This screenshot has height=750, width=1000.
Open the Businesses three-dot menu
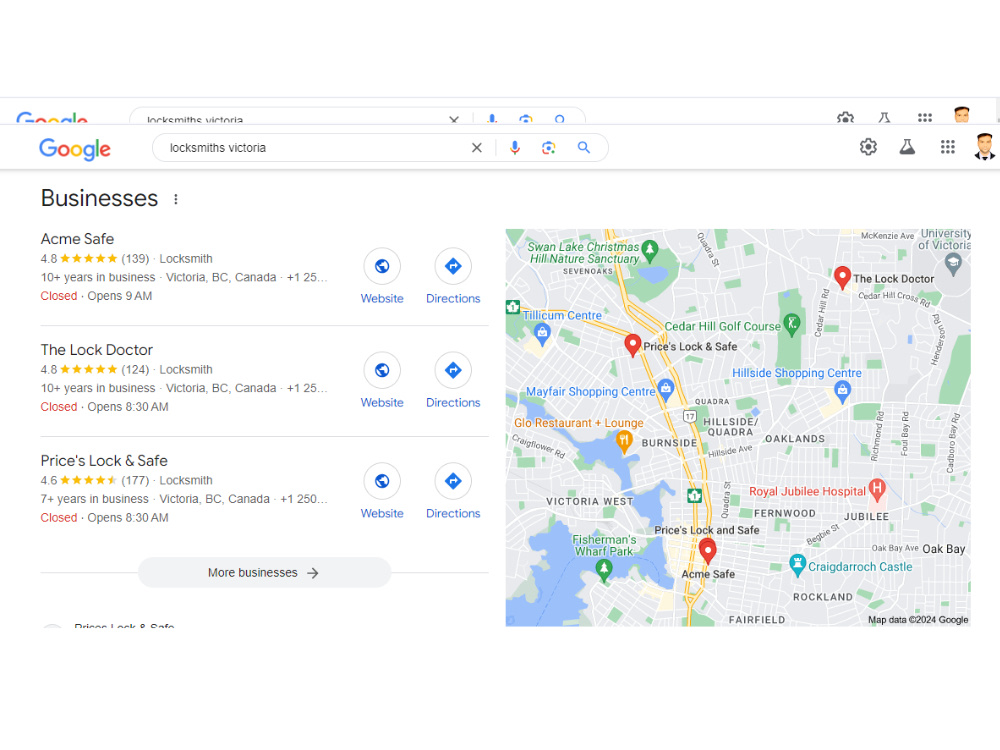coord(176,199)
